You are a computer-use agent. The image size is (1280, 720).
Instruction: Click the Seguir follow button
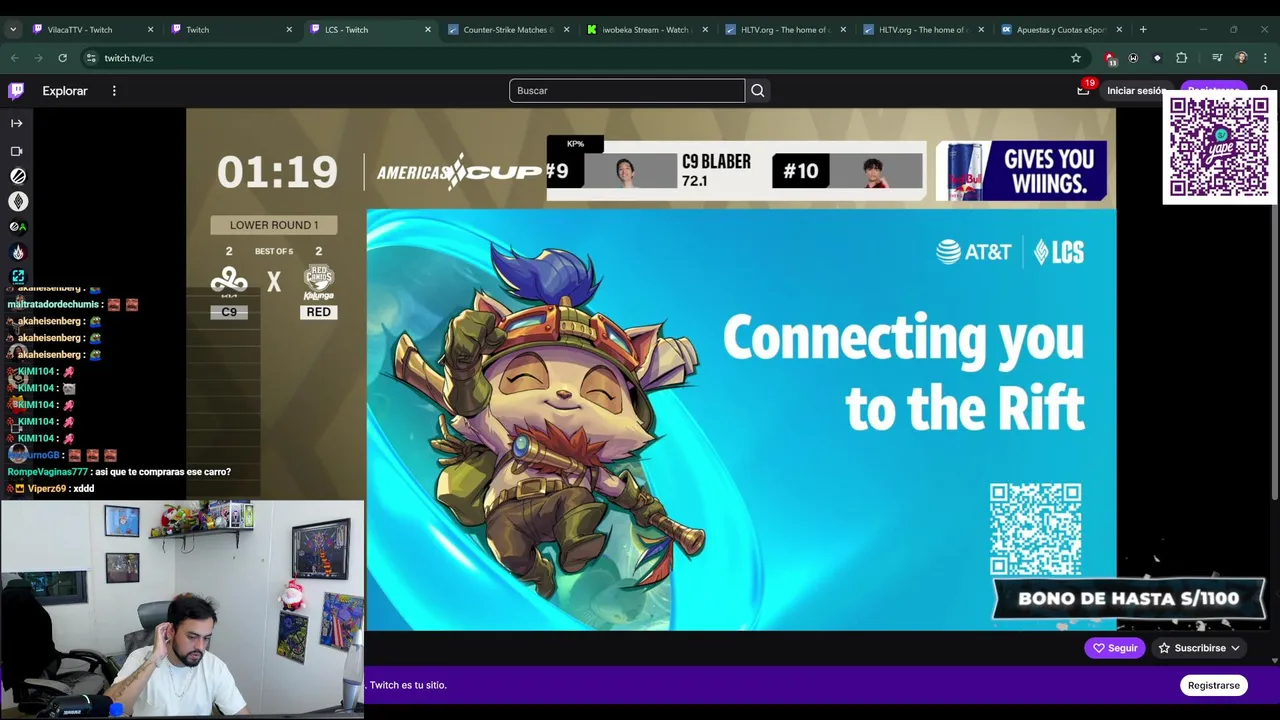click(x=1114, y=648)
